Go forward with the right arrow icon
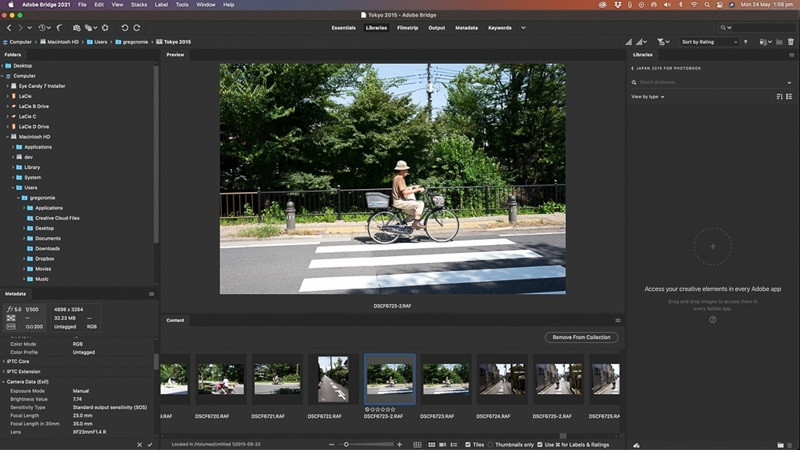Image resolution: width=800 pixels, height=450 pixels. [x=20, y=28]
